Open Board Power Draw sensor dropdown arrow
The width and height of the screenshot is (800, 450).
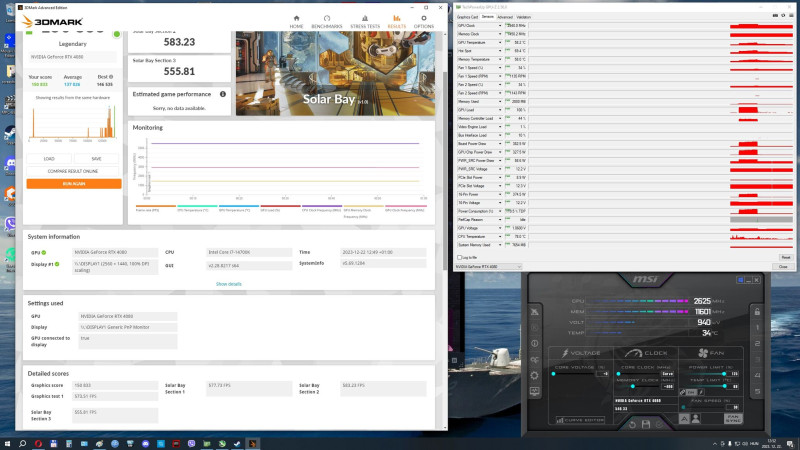click(x=499, y=144)
